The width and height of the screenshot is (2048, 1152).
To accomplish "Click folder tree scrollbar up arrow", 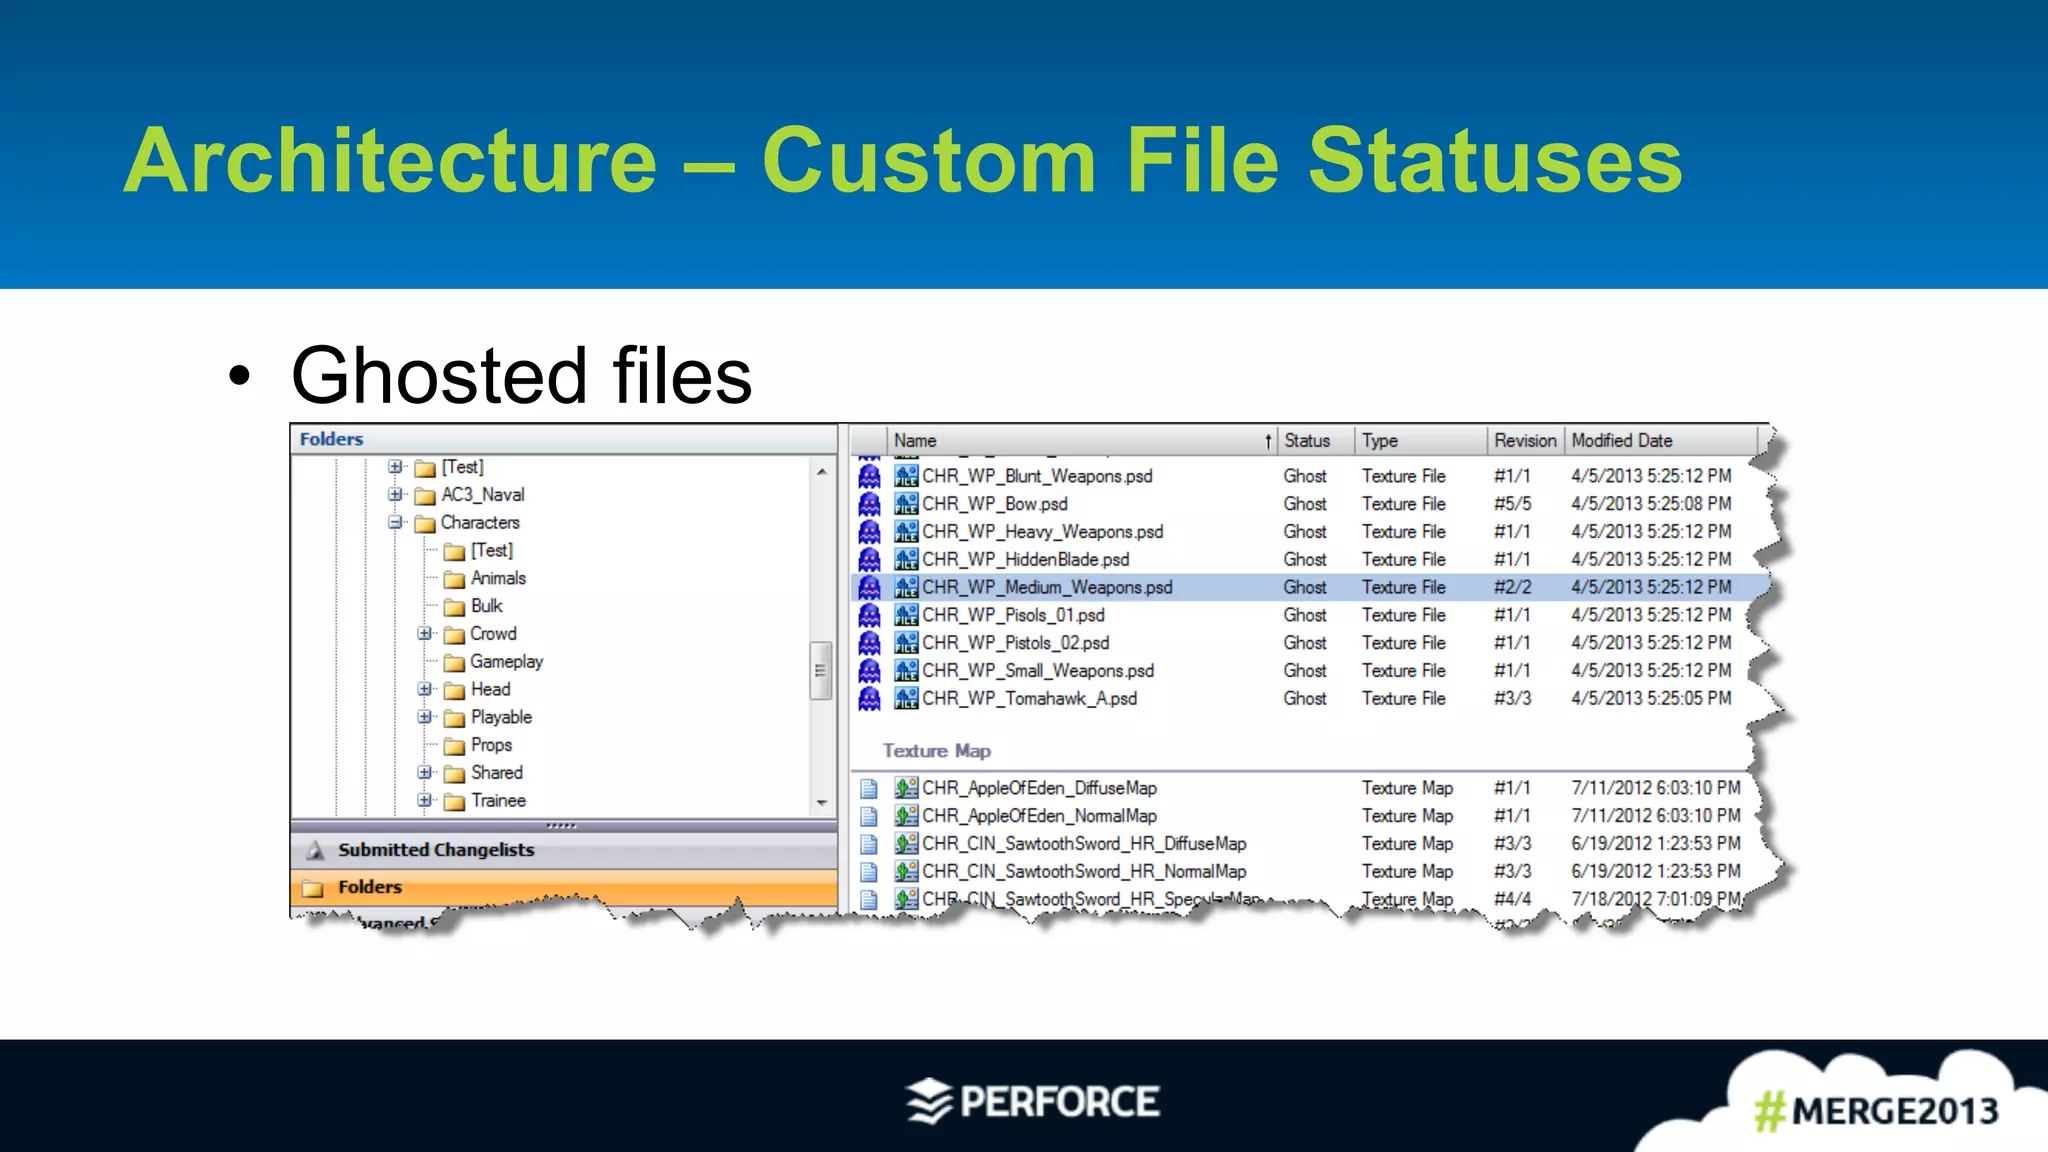I will 822,471.
